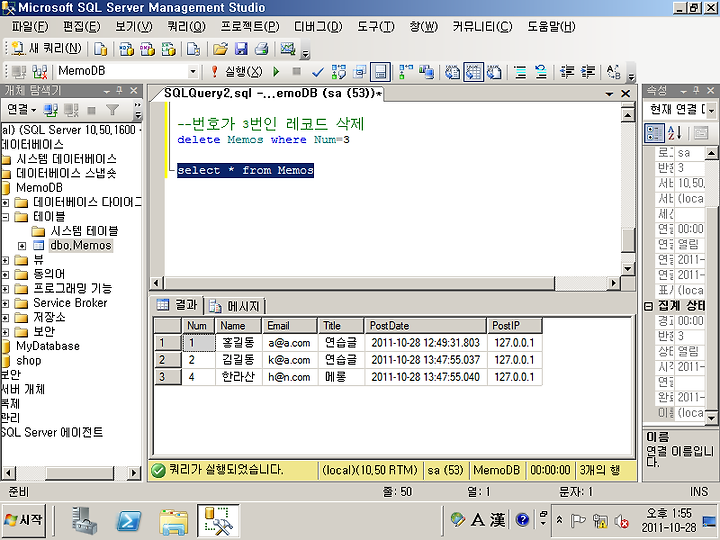Click the properties Categorized view icon
This screenshot has width=720, height=540.
[654, 133]
